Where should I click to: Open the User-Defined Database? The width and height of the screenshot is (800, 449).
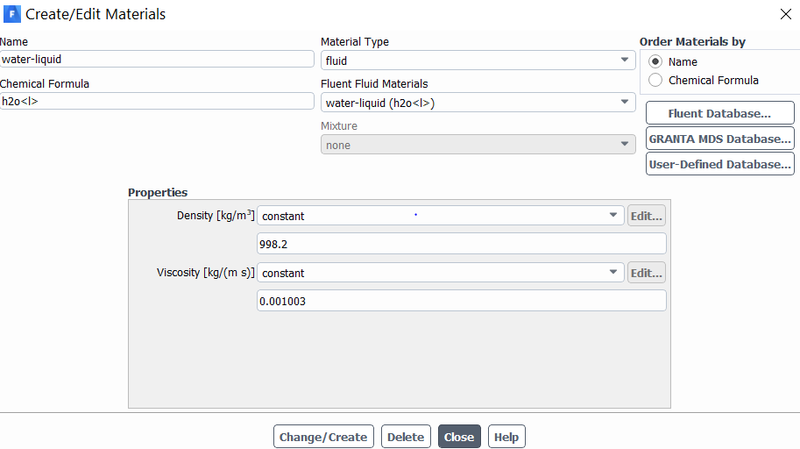720,164
